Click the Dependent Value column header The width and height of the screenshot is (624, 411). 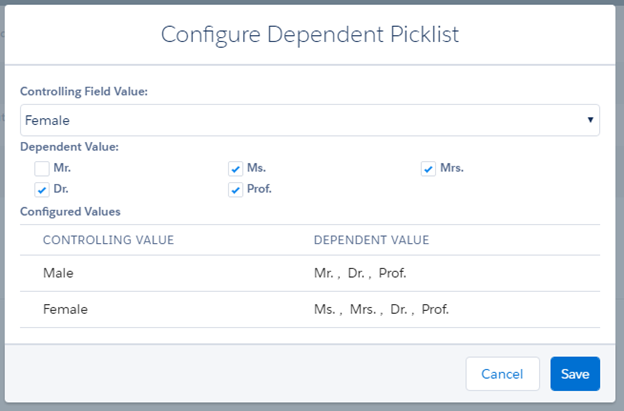pos(371,240)
